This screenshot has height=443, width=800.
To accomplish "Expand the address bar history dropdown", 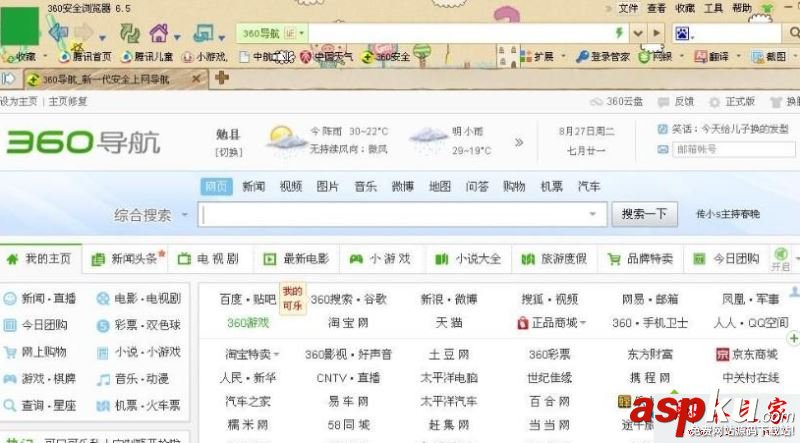I will (x=638, y=34).
